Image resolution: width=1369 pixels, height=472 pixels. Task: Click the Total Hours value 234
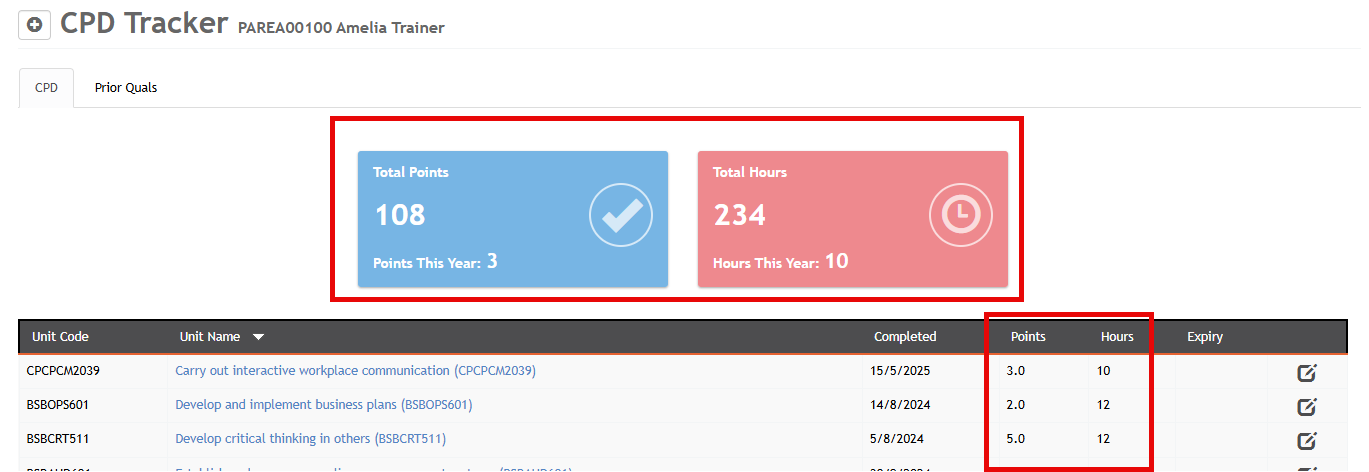(x=740, y=215)
